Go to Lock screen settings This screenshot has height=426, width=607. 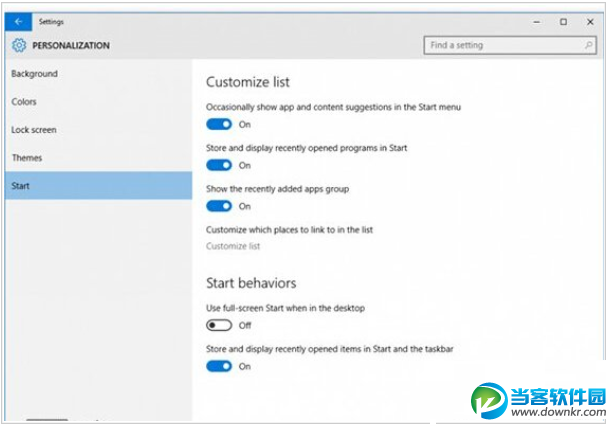34,130
